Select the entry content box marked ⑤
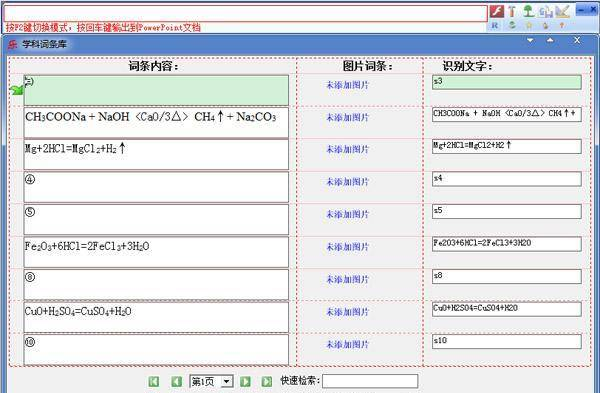 pyautogui.click(x=156, y=220)
